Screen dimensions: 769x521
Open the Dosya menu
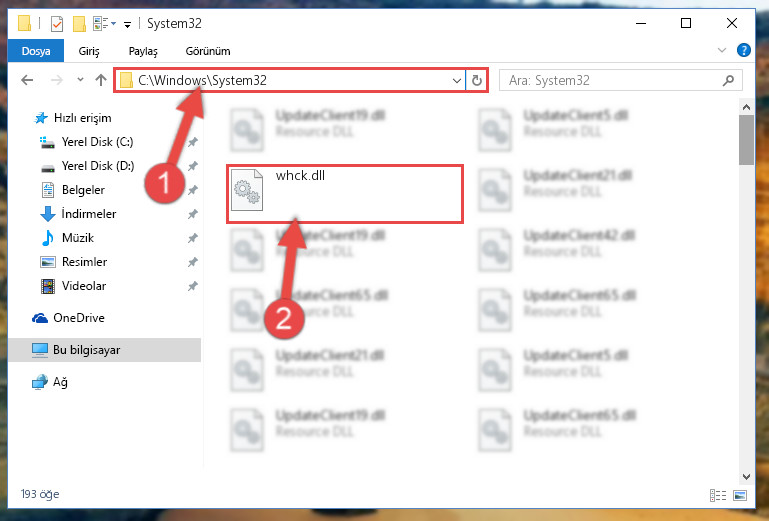36,51
